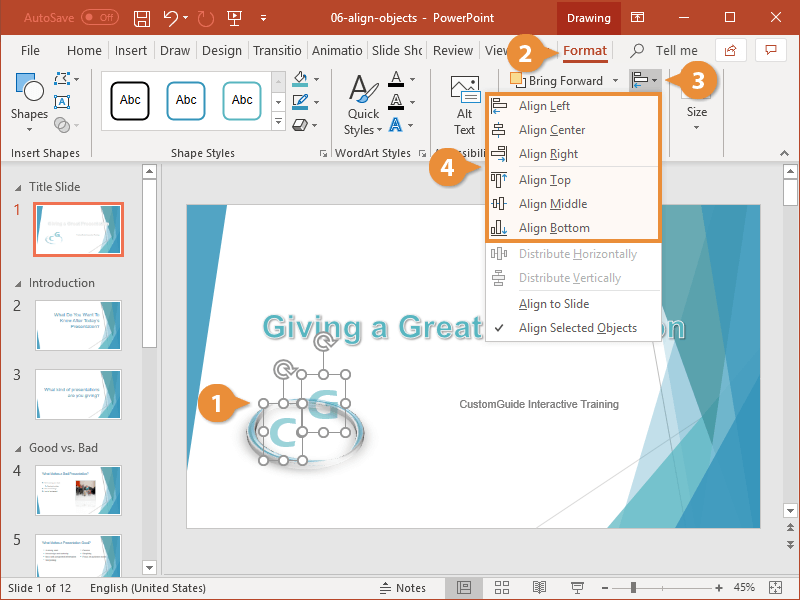
Task: Expand the Shape Styles gallery
Action: tap(278, 121)
